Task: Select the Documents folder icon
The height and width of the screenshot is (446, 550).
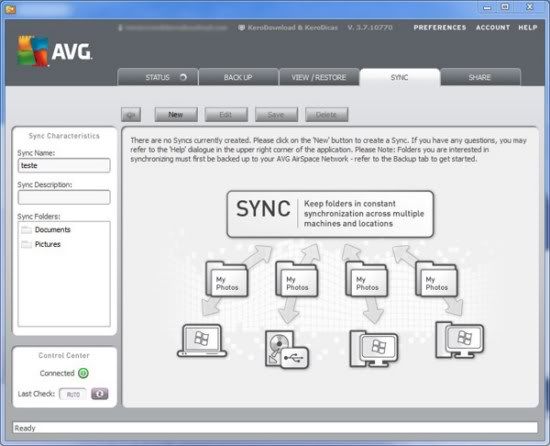Action: click(26, 230)
